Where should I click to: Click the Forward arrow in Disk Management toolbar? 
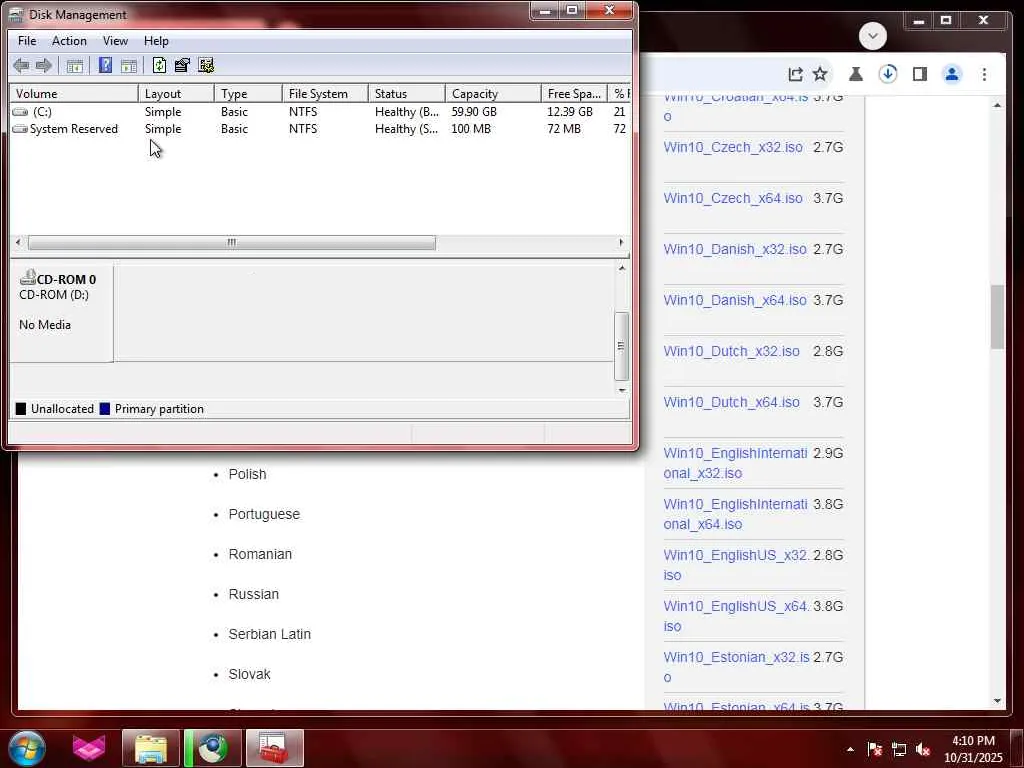[x=44, y=65]
